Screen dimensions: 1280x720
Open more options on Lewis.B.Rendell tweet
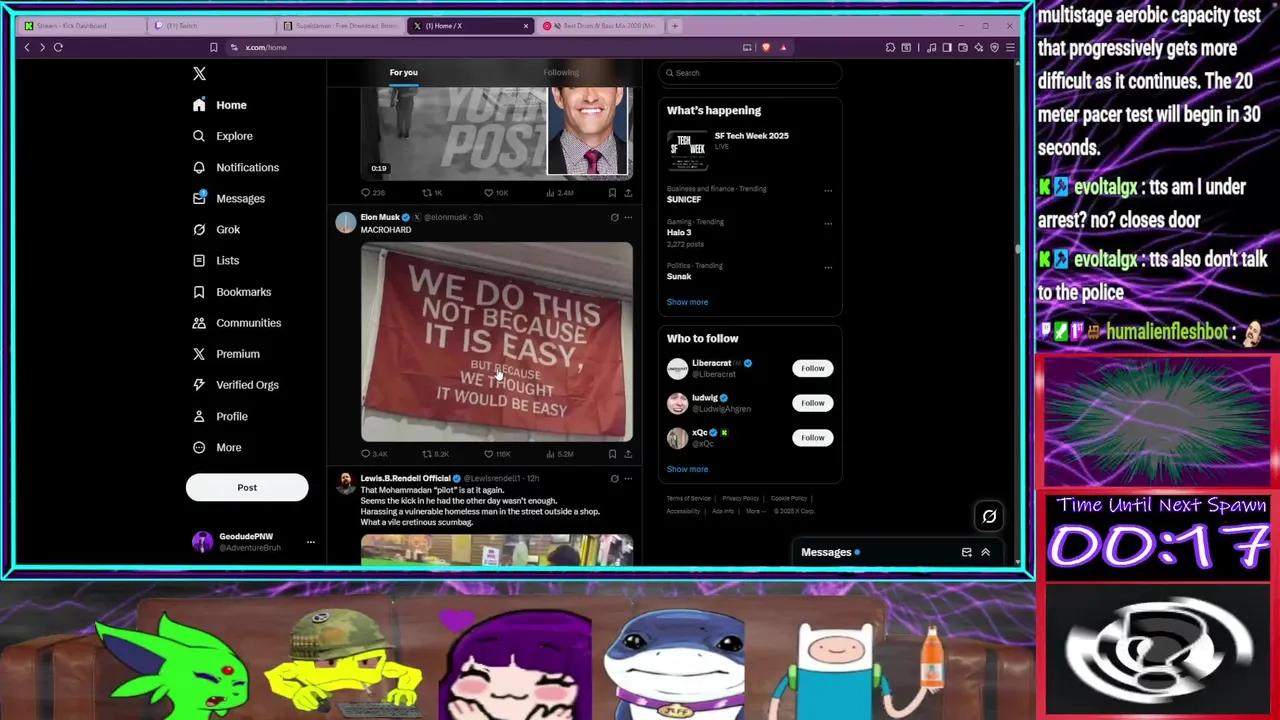click(x=628, y=478)
